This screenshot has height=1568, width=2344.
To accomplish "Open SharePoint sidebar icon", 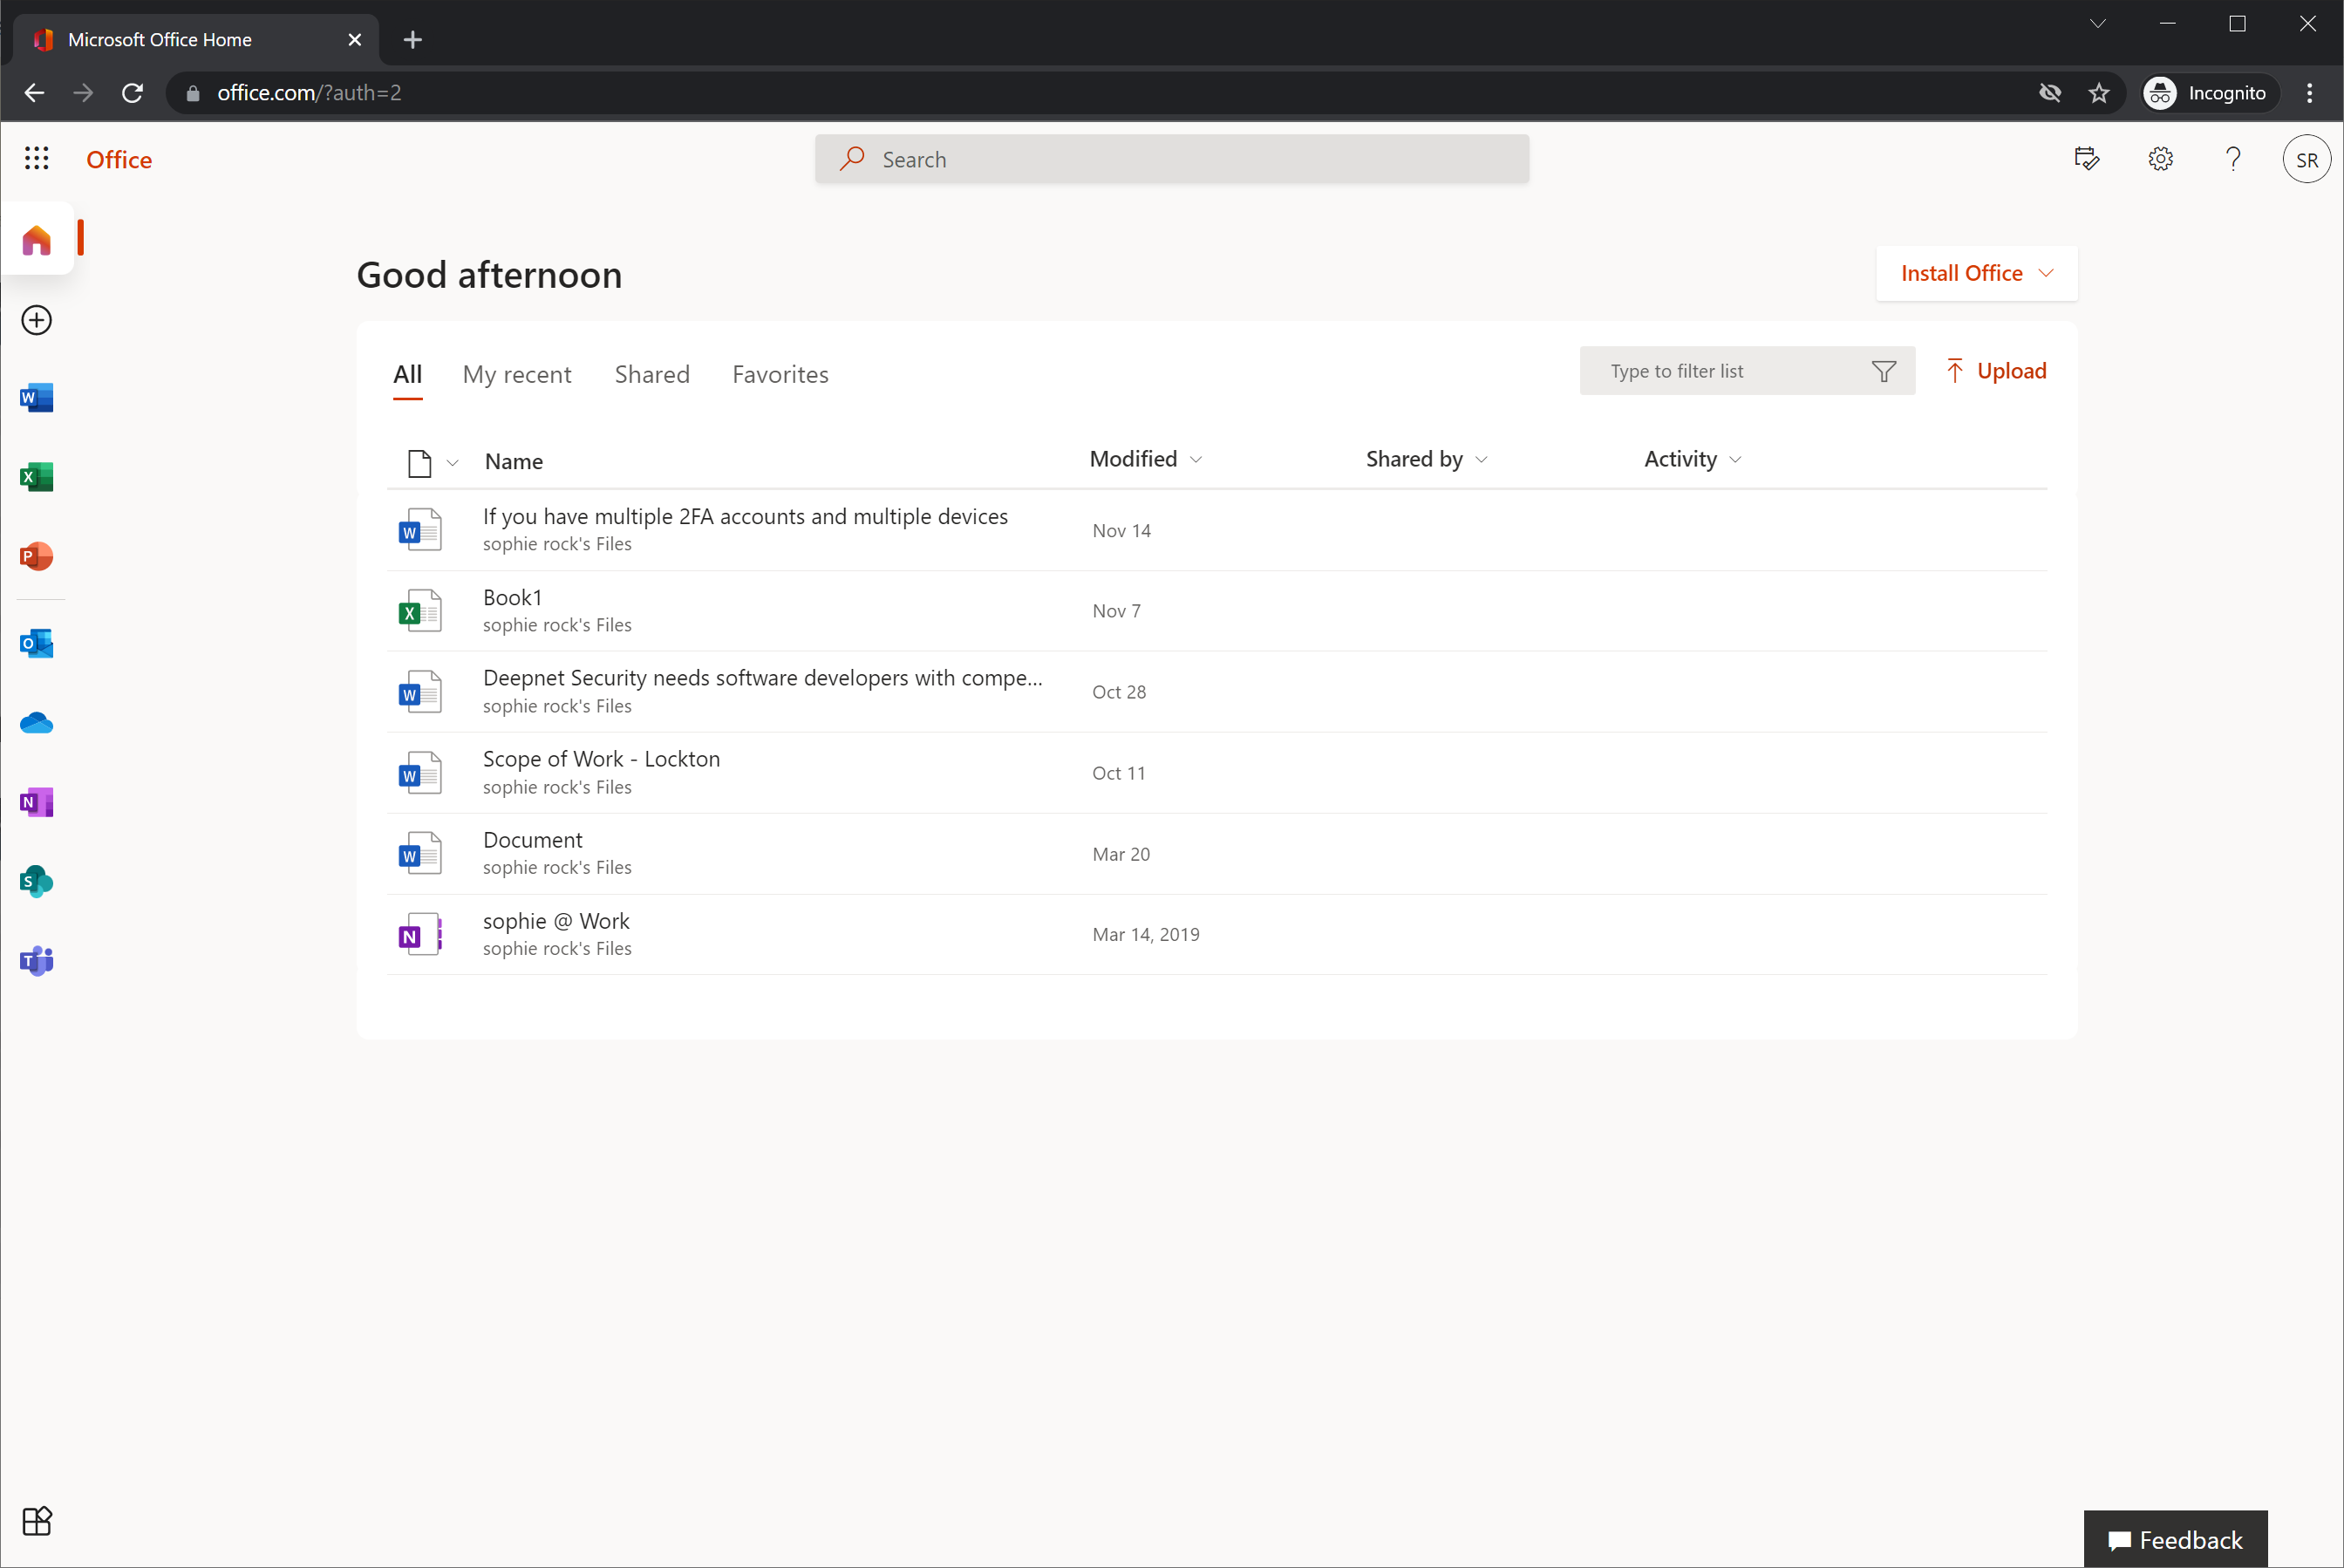I will pyautogui.click(x=36, y=881).
